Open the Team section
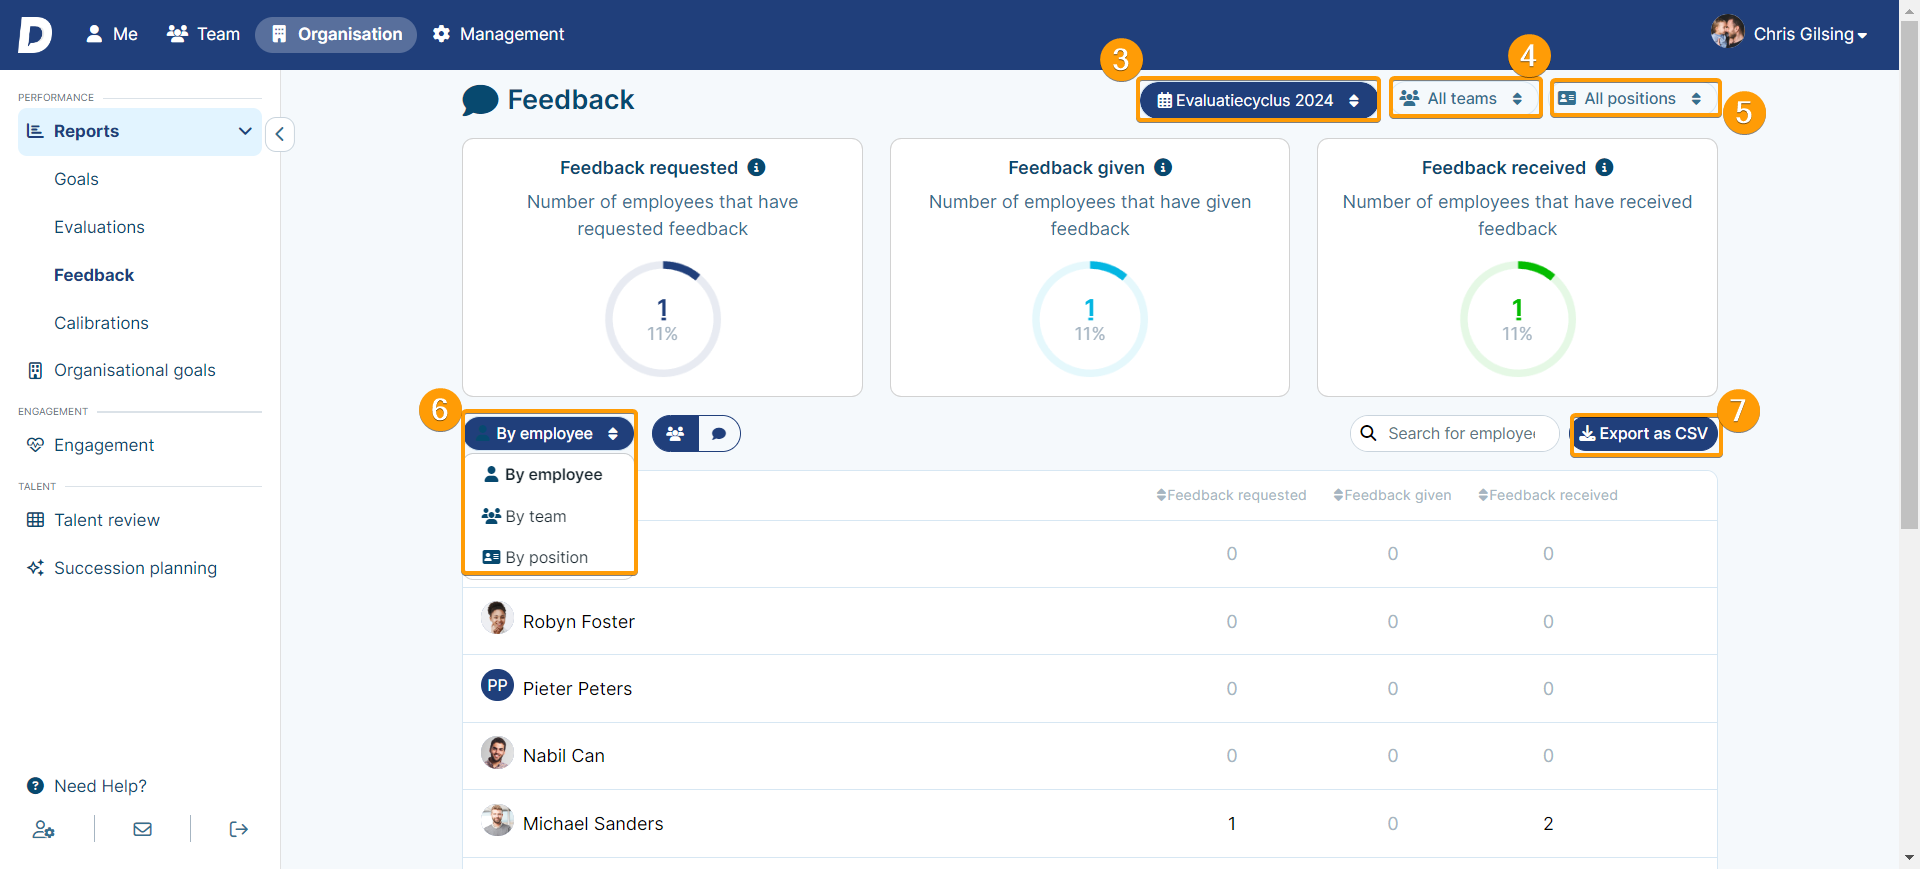 pyautogui.click(x=203, y=34)
